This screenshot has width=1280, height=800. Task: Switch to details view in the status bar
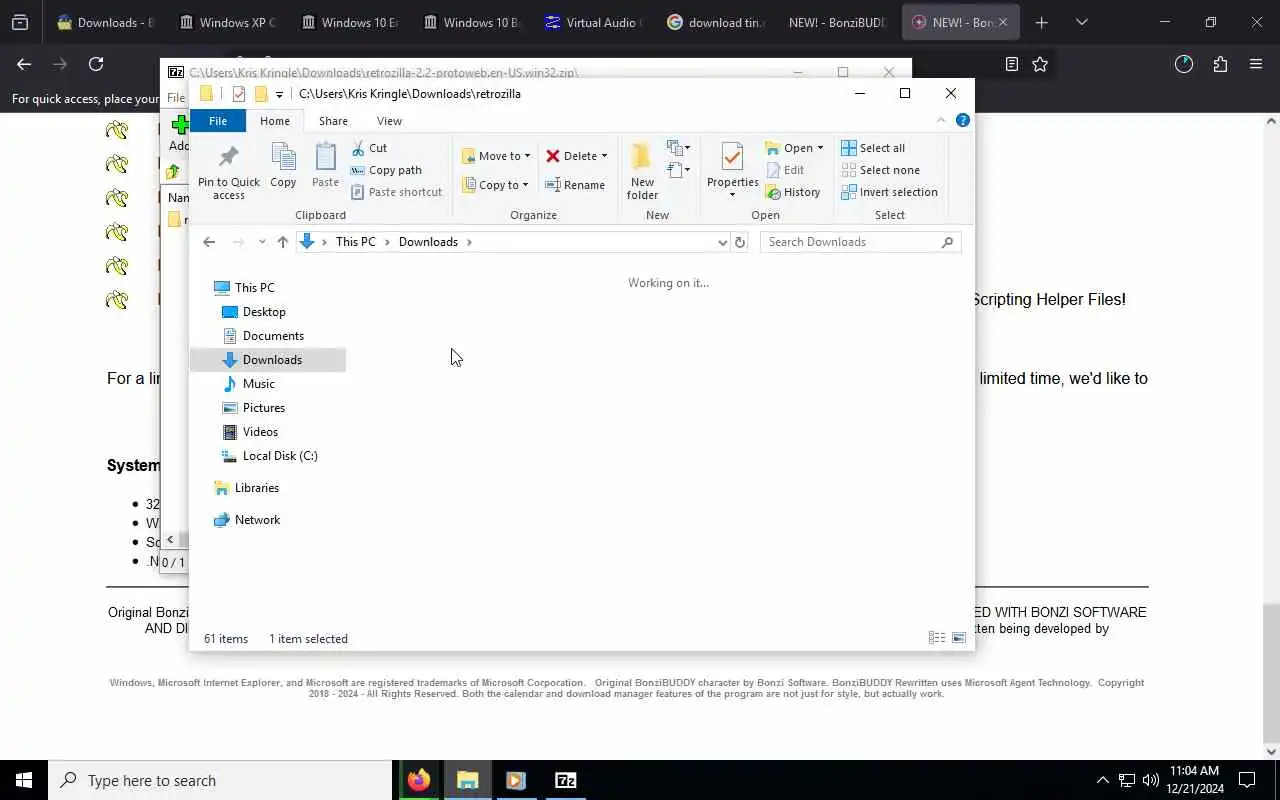tap(937, 638)
